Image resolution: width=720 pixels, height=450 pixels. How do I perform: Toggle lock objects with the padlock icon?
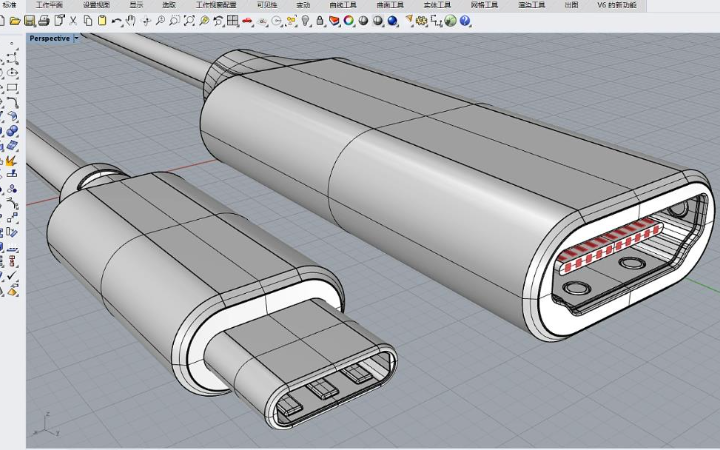[320, 20]
